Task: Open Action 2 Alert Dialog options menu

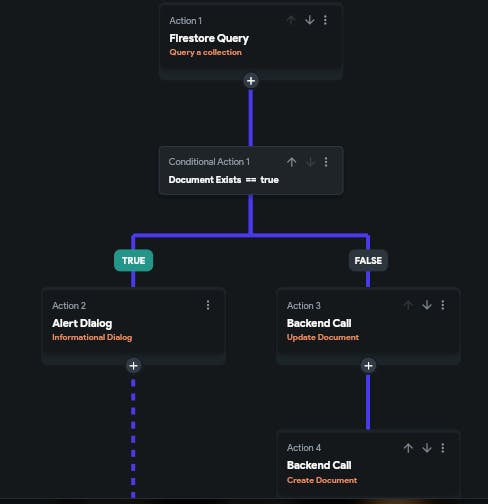Action: (208, 305)
